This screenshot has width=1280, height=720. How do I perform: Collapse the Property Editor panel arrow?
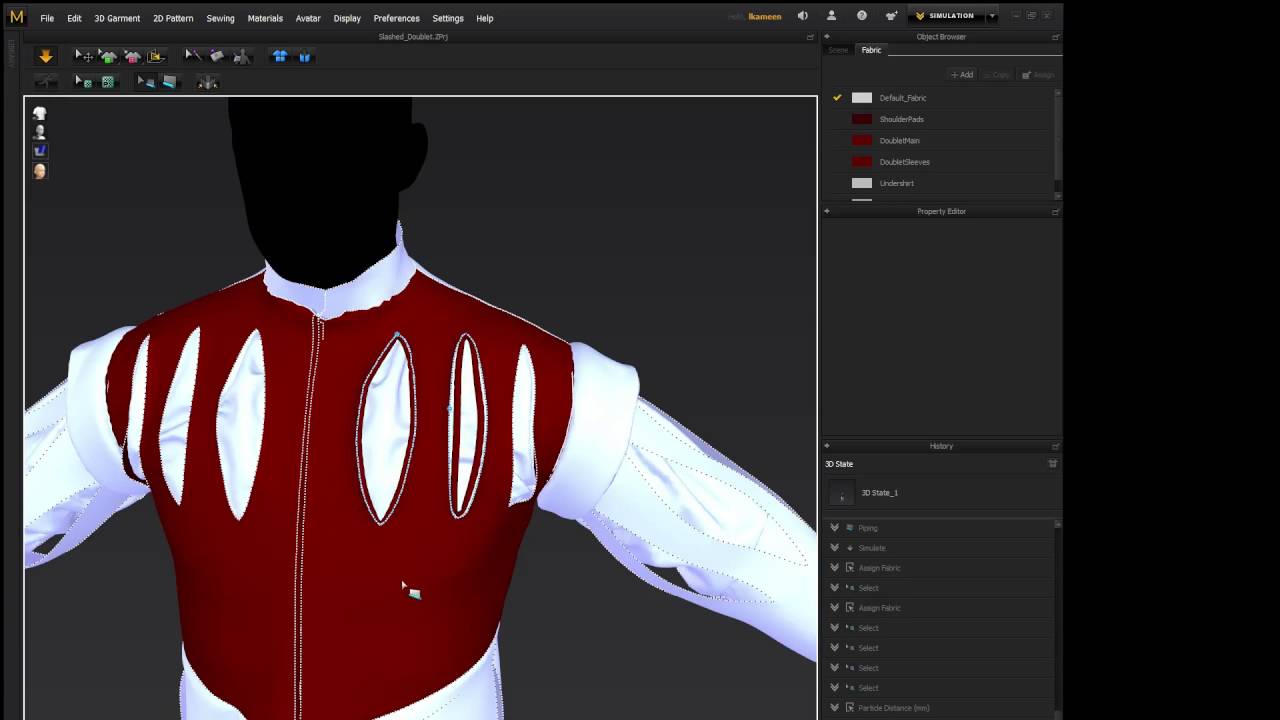[x=827, y=211]
